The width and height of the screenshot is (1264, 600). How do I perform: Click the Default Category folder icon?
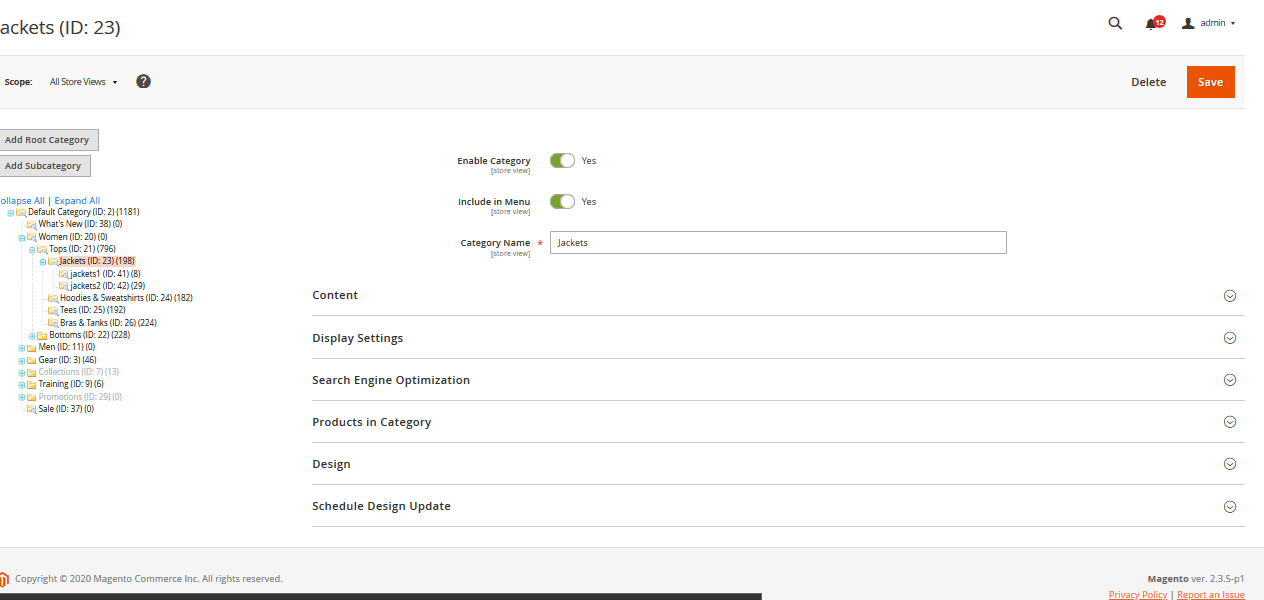[23, 212]
